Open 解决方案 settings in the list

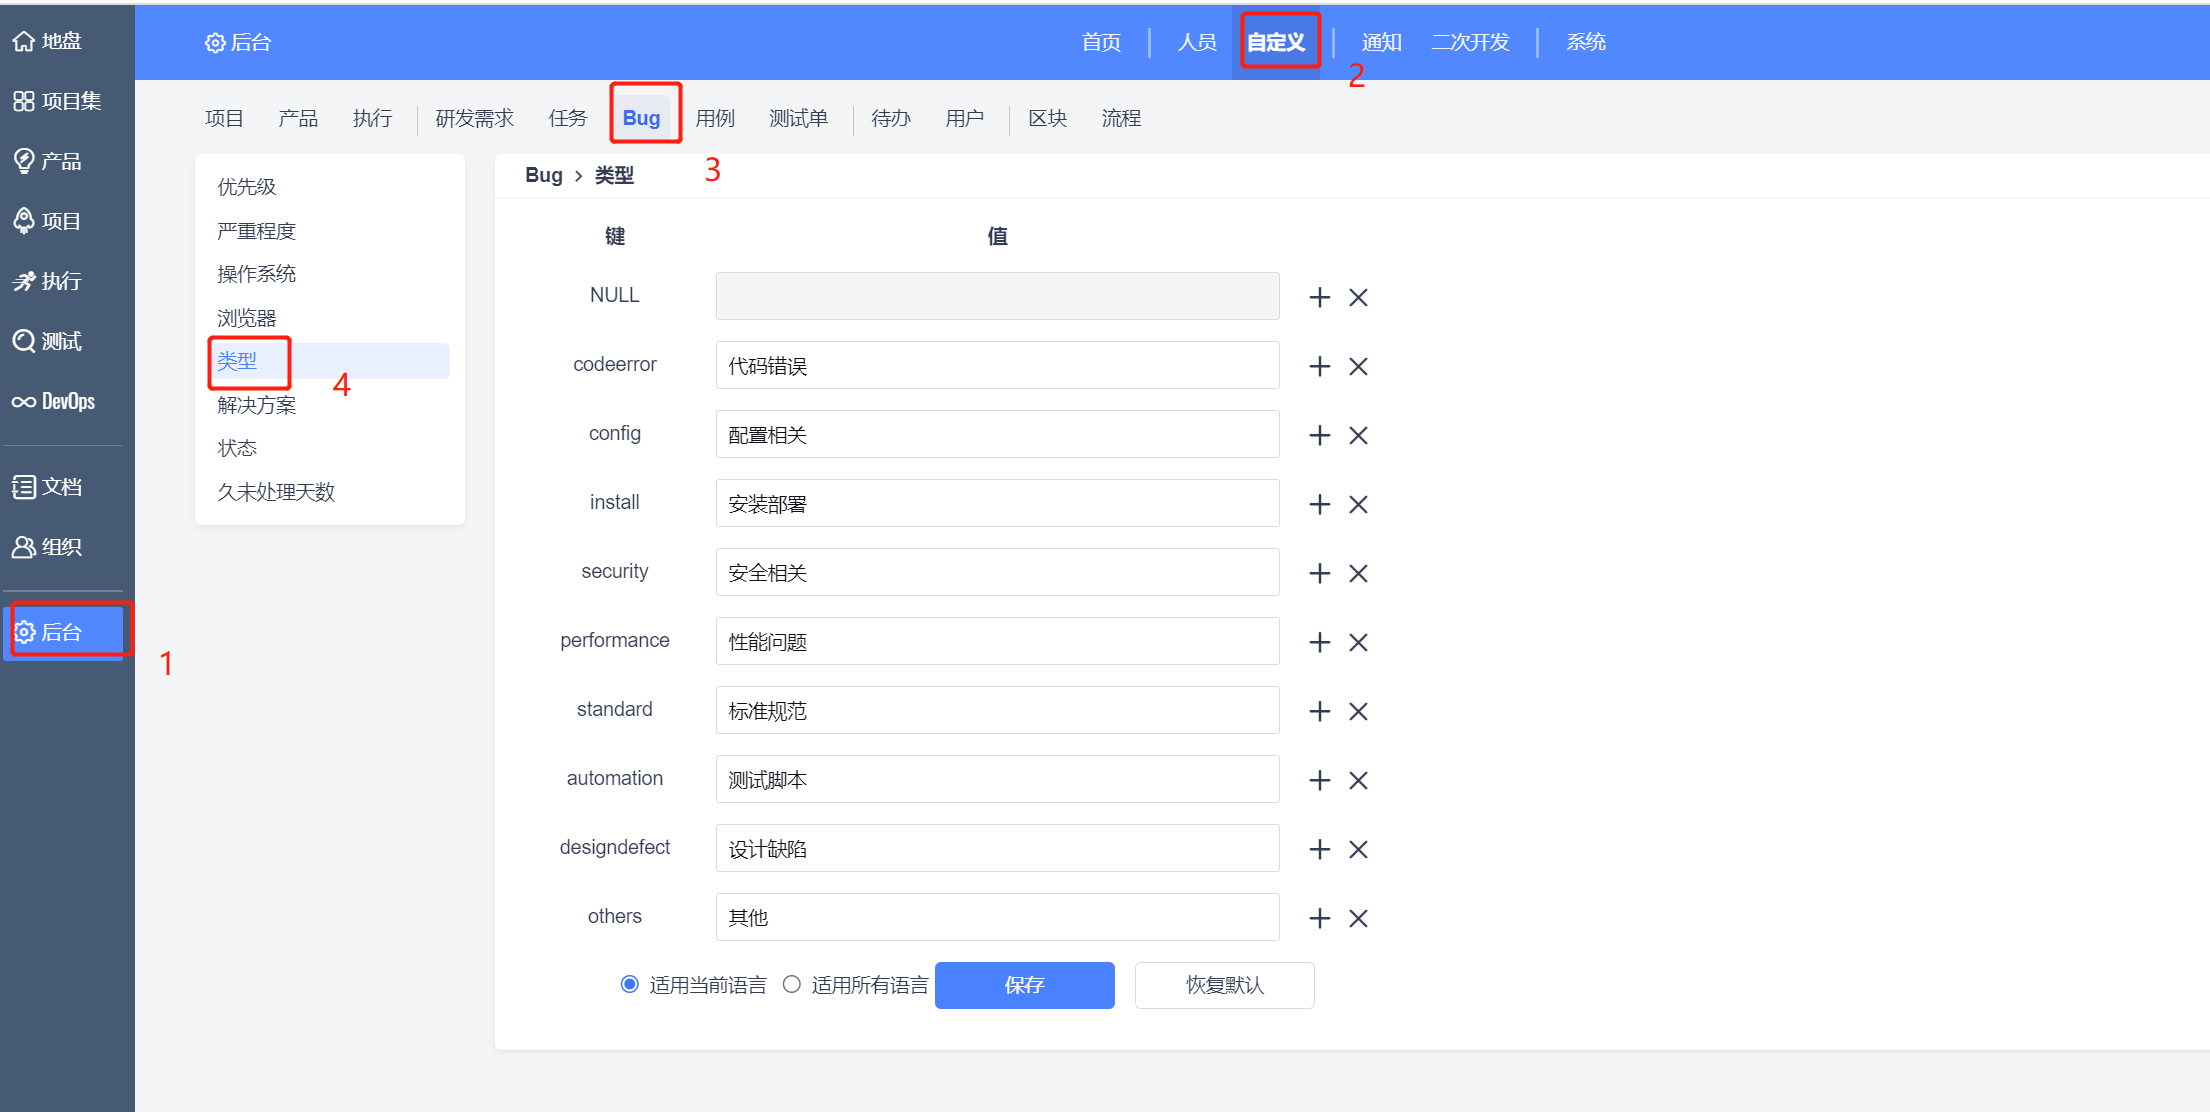257,405
